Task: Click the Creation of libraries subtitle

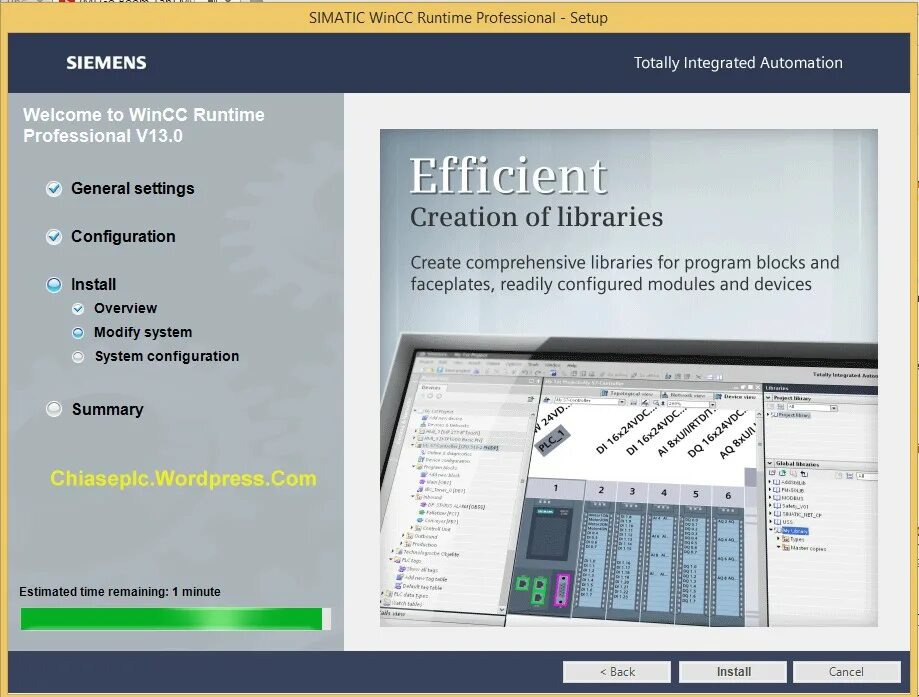Action: tap(536, 217)
